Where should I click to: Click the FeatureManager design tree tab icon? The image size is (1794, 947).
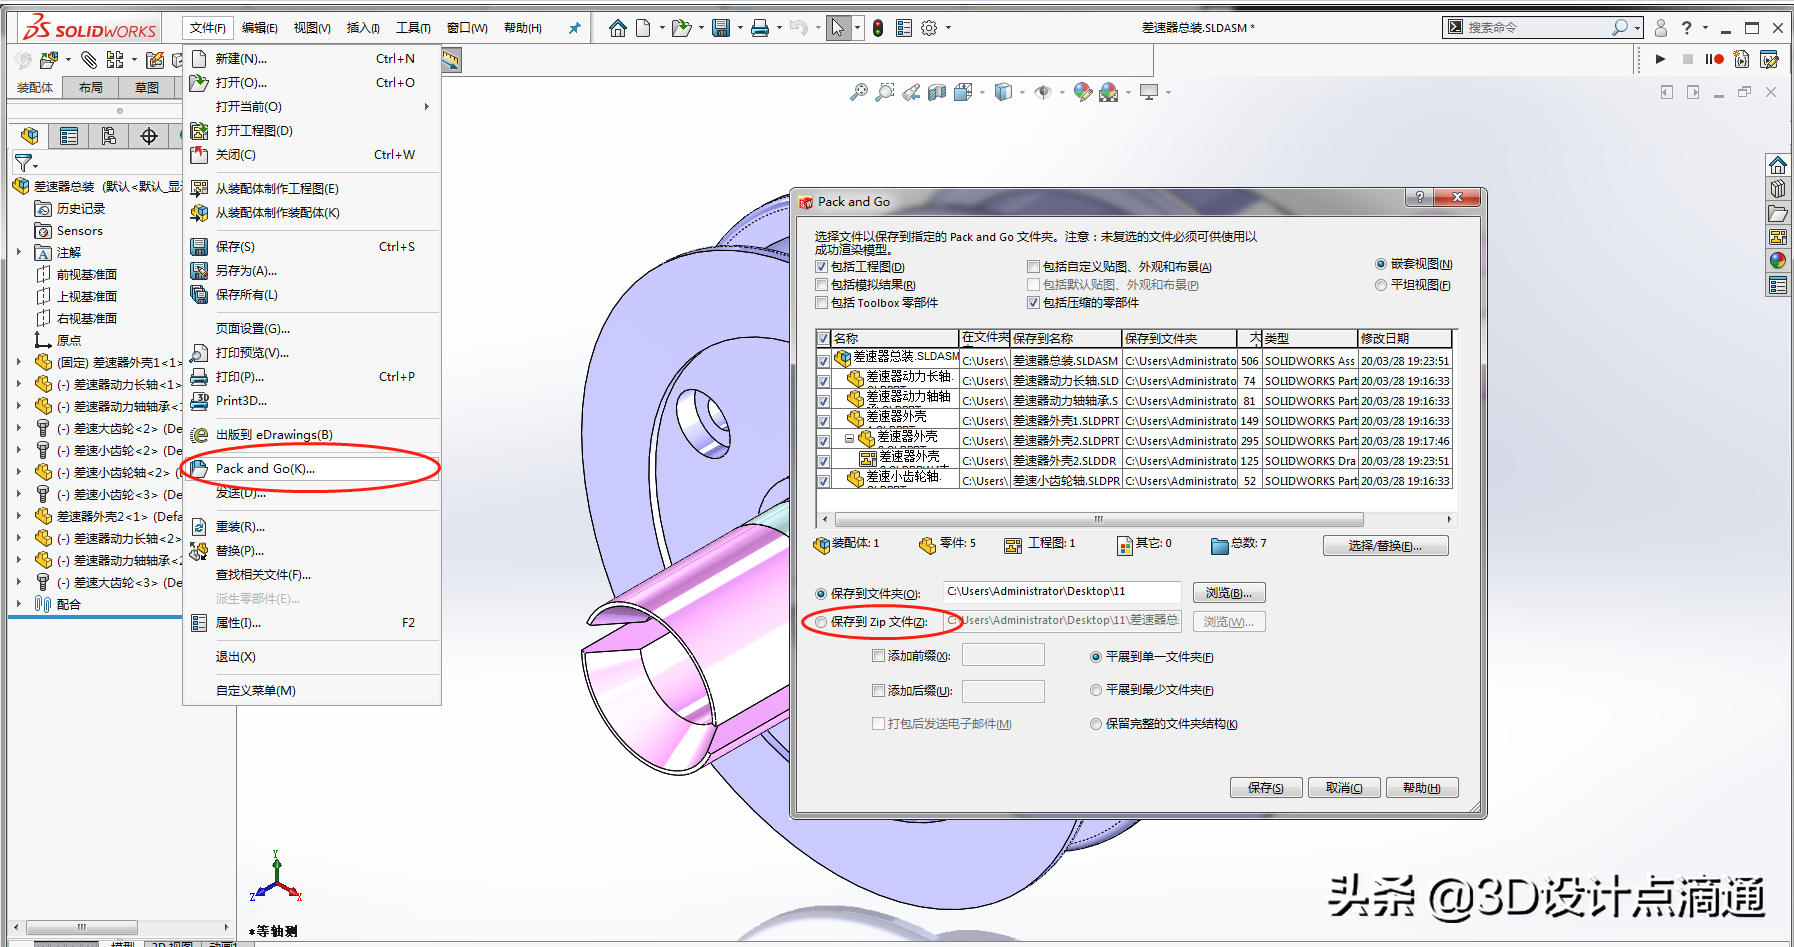coord(29,136)
